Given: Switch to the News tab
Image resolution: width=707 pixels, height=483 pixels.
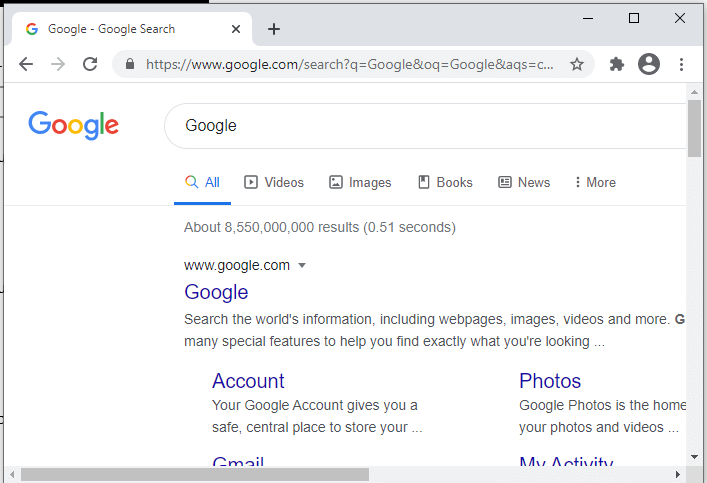Looking at the screenshot, I should click(x=524, y=183).
